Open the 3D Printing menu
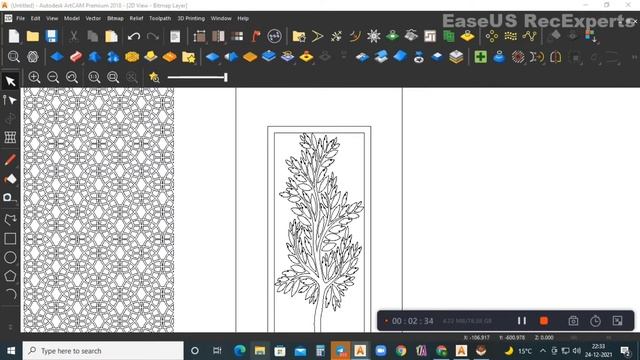The height and width of the screenshot is (360, 640). [x=191, y=18]
